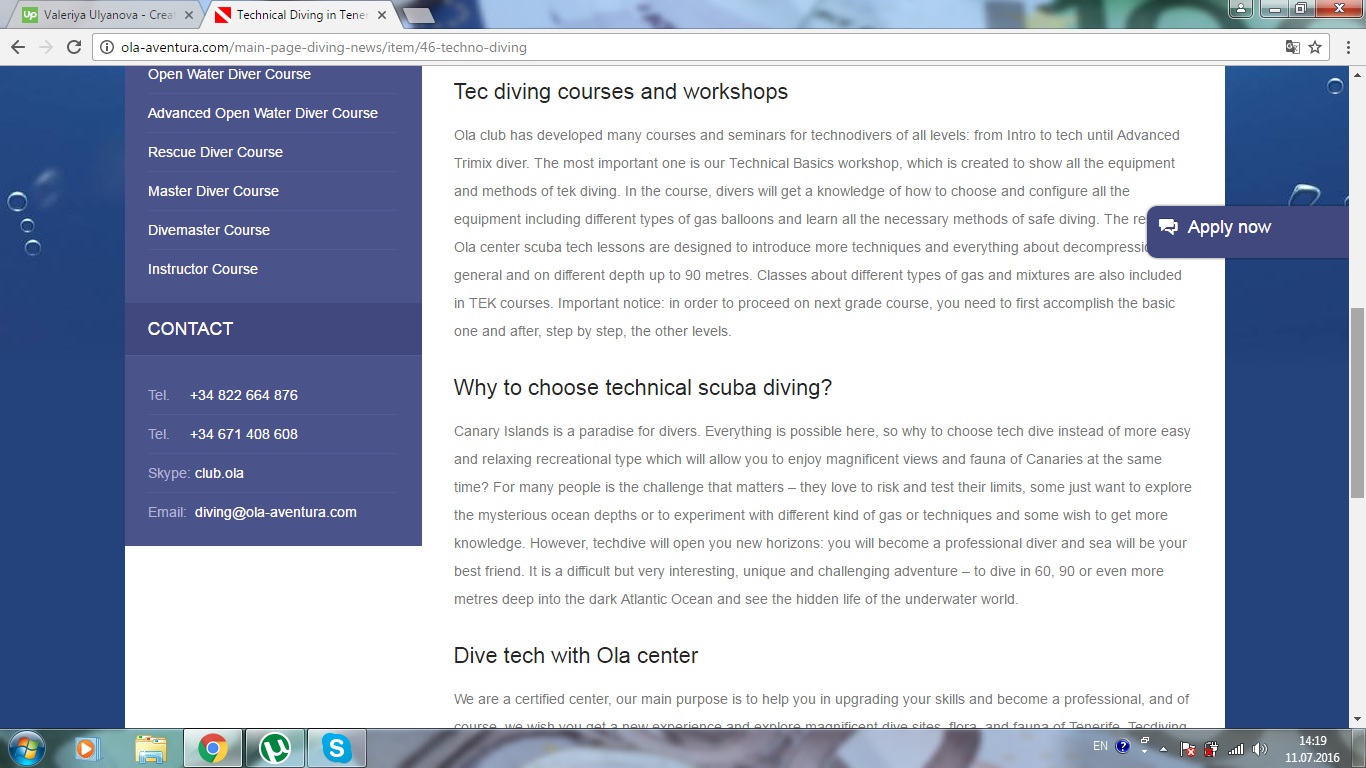
Task: Click the phone number +34 822 664 876
Action: pos(244,395)
